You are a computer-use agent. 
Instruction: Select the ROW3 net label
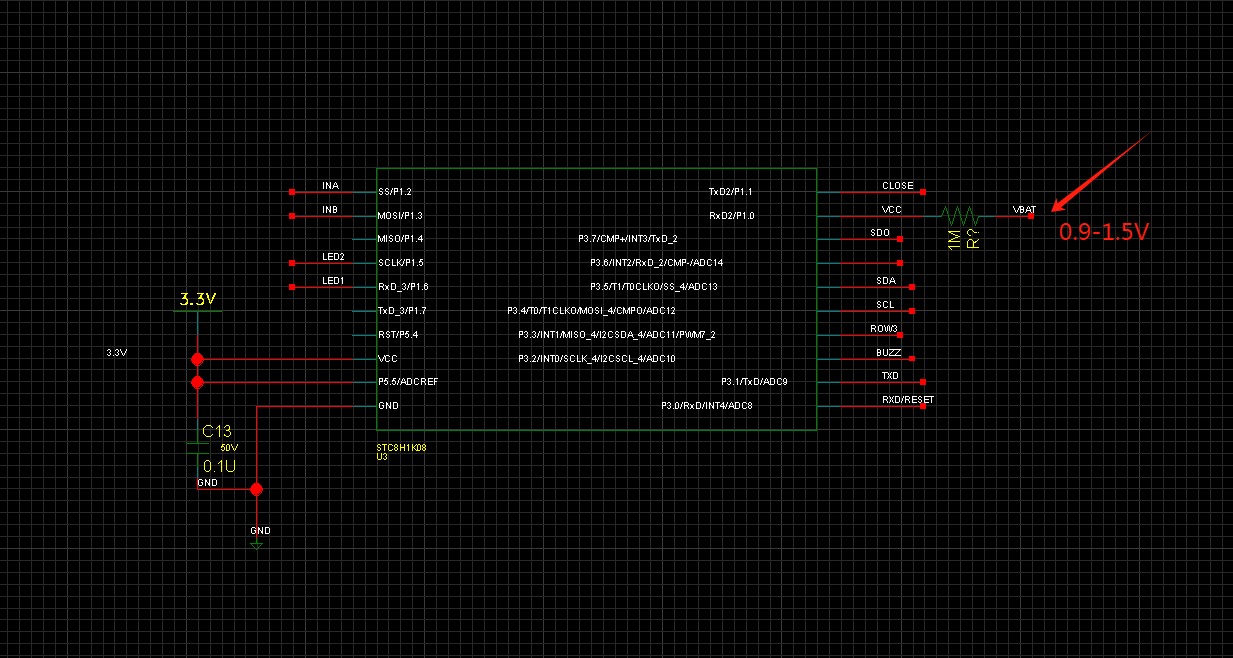[x=885, y=328]
